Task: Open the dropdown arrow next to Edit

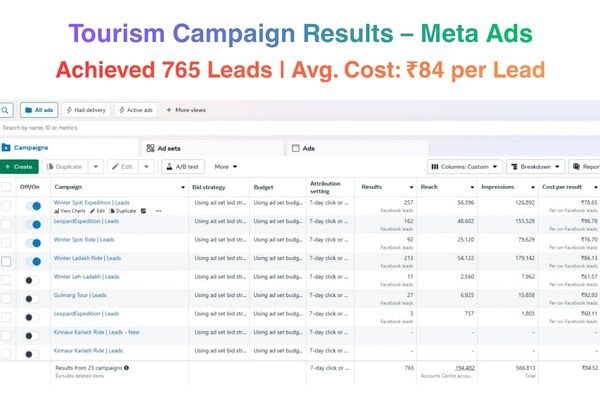Action: click(x=146, y=167)
